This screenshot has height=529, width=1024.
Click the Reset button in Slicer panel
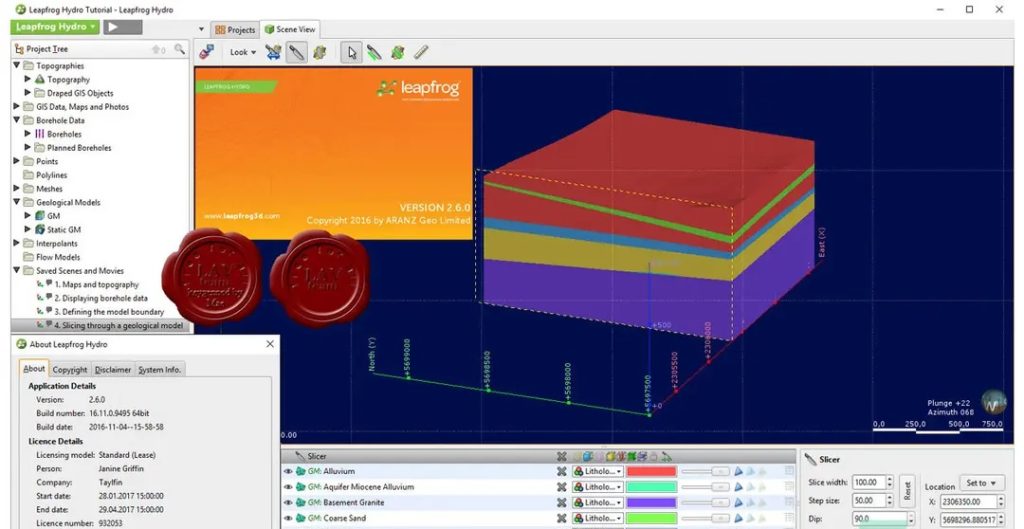click(906, 490)
